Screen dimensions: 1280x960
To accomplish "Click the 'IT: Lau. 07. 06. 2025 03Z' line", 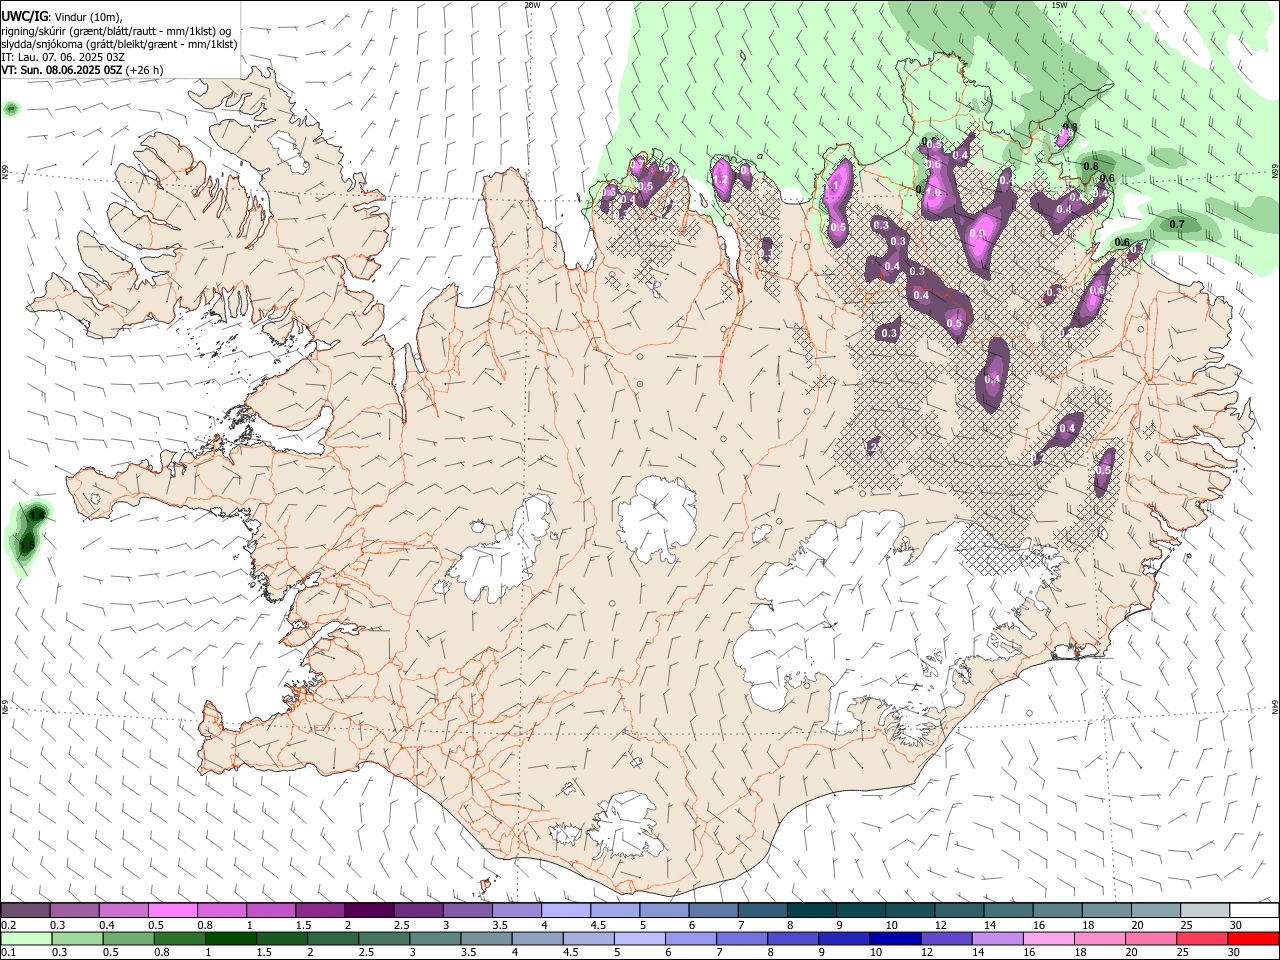I will click(x=63, y=57).
